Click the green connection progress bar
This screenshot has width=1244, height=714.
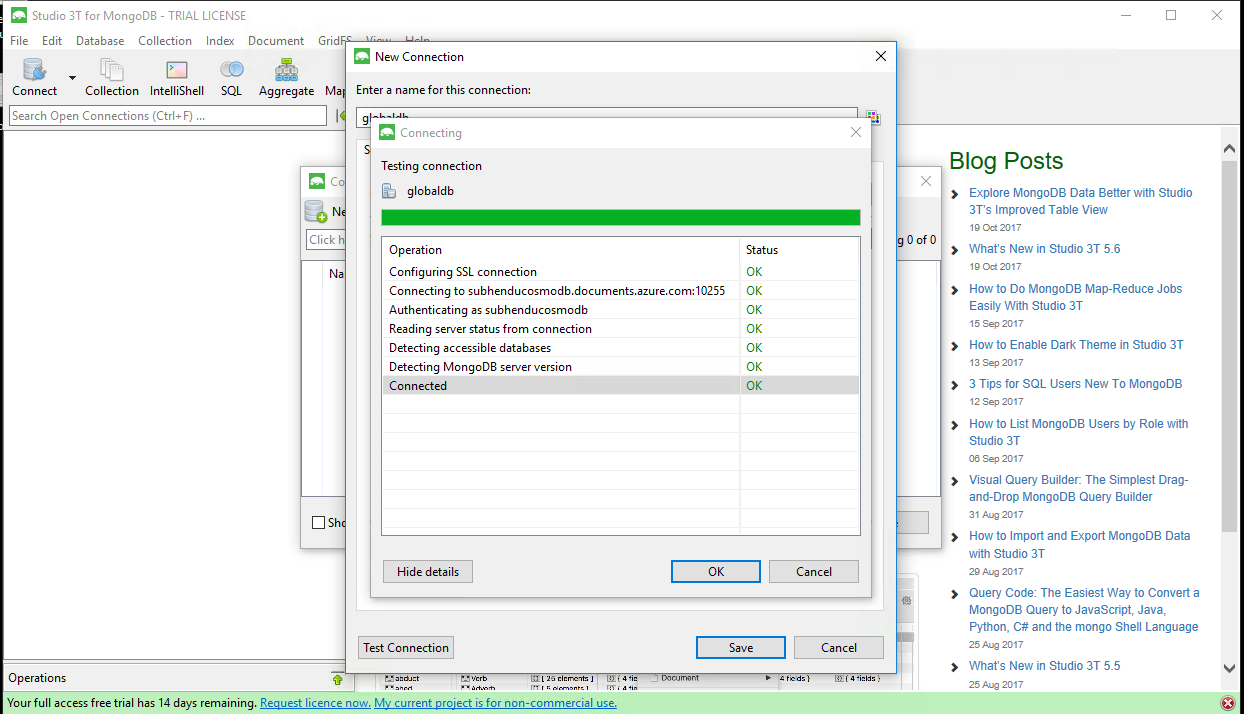pyautogui.click(x=621, y=218)
